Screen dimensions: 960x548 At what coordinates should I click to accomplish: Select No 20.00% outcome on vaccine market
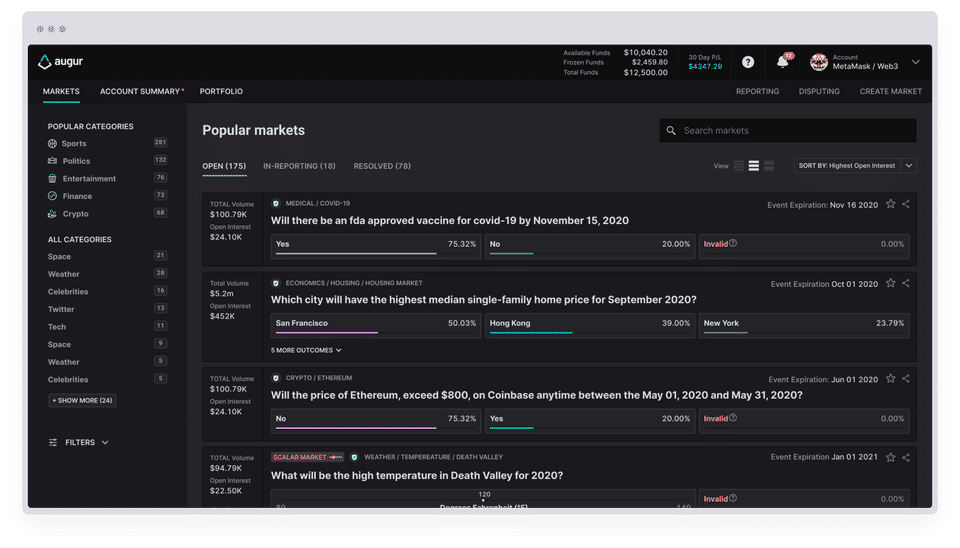tap(590, 246)
